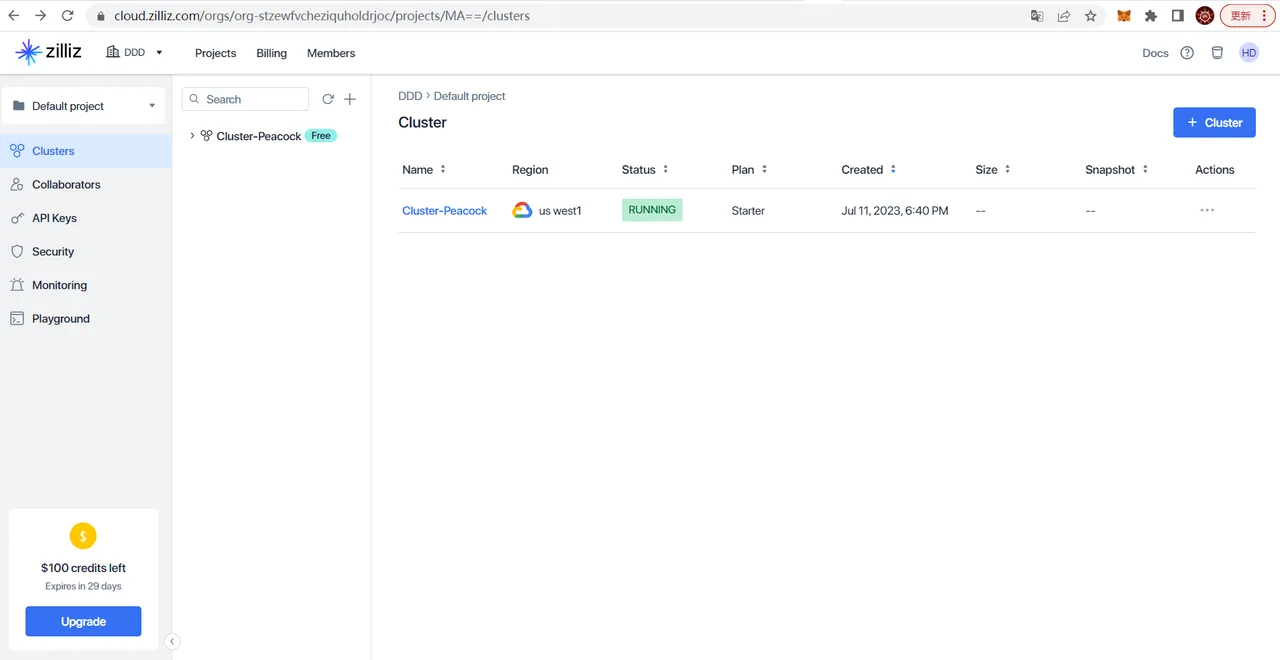This screenshot has width=1280, height=660.
Task: Open the Members page
Action: [x=331, y=53]
